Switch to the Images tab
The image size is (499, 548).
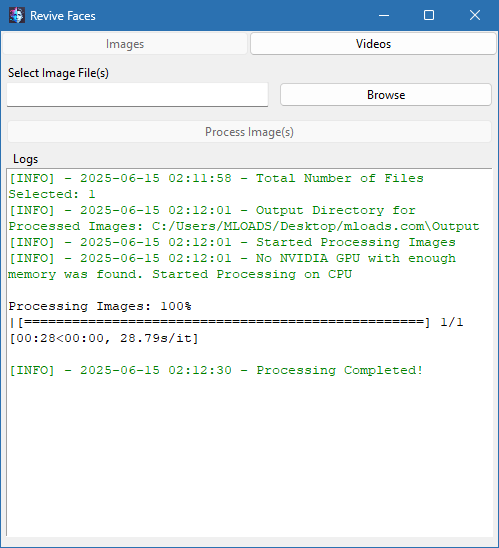pos(125,44)
